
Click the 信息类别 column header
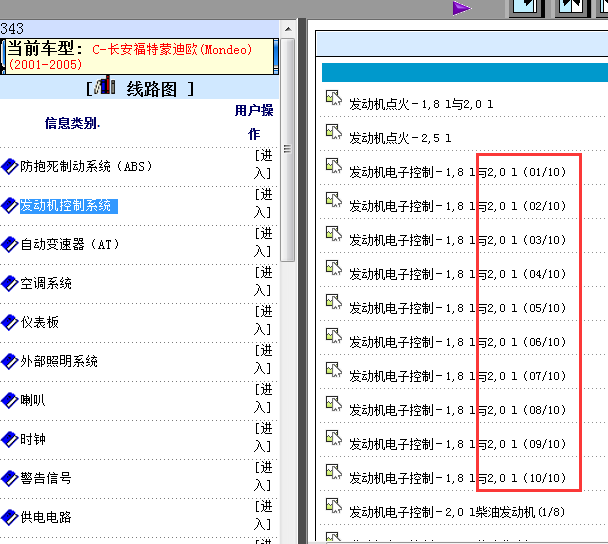(x=72, y=123)
